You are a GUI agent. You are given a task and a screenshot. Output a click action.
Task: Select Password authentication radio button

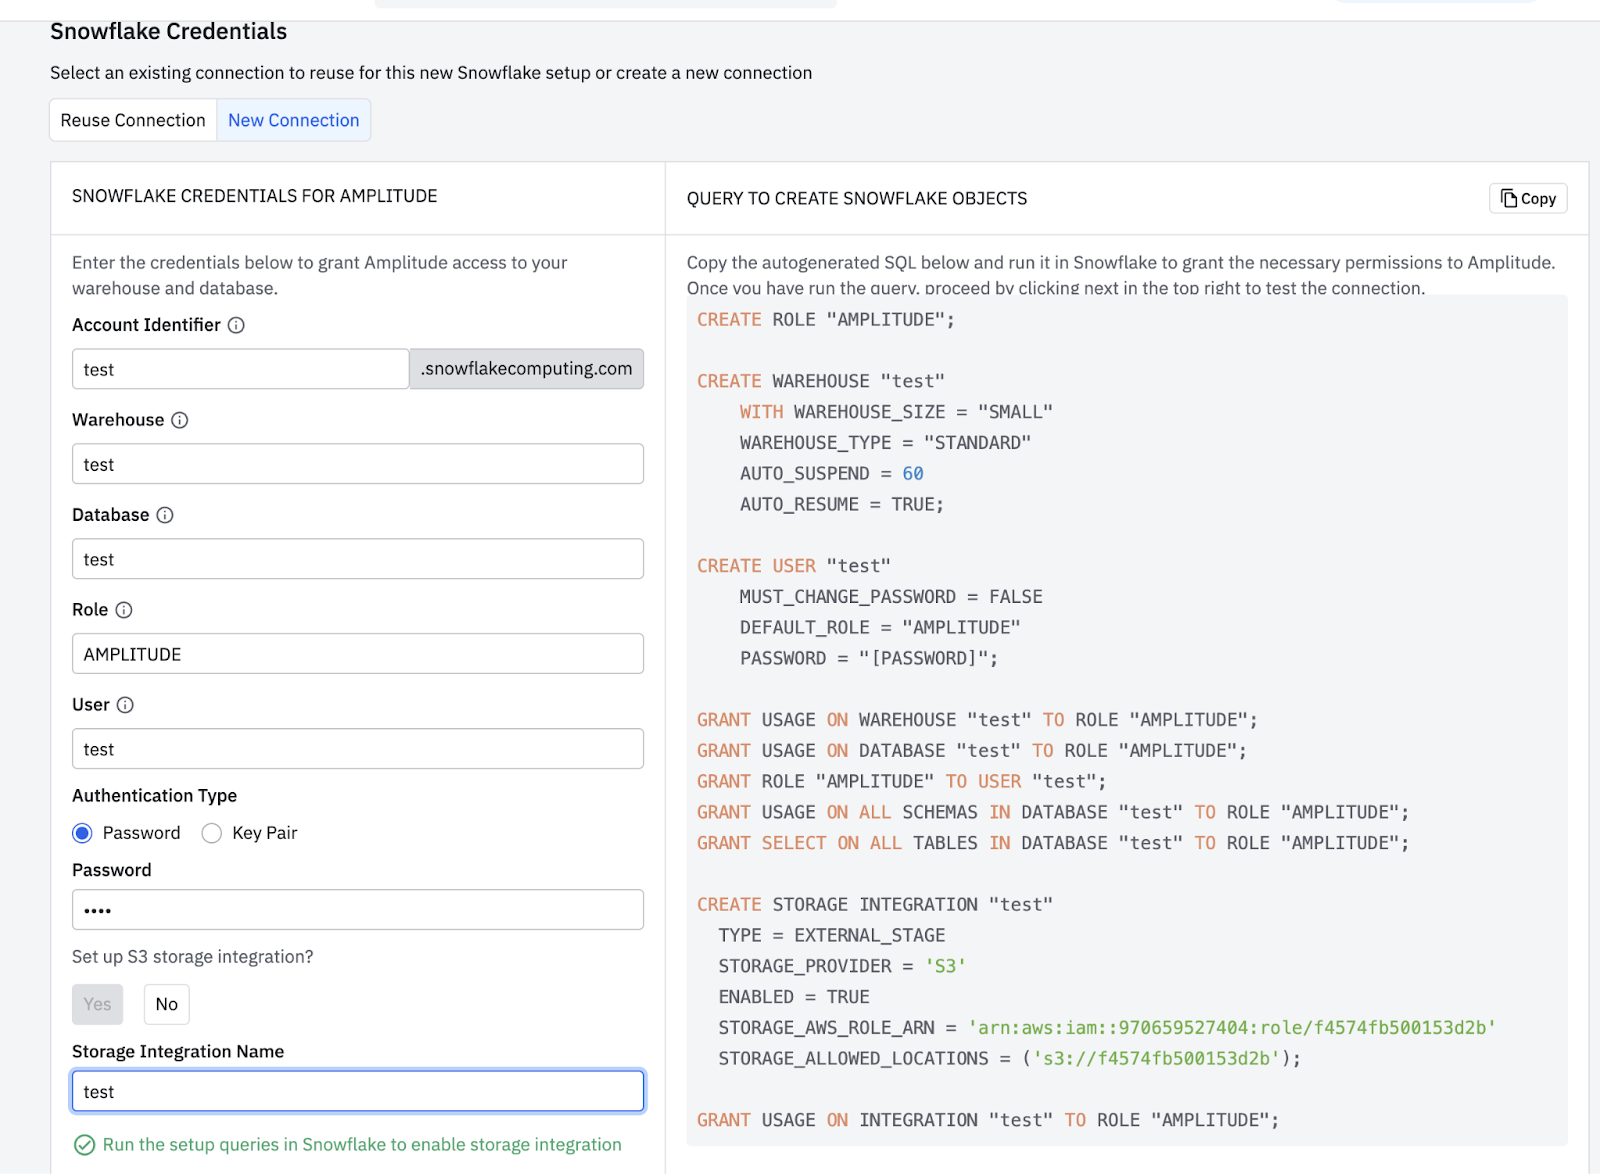point(83,833)
